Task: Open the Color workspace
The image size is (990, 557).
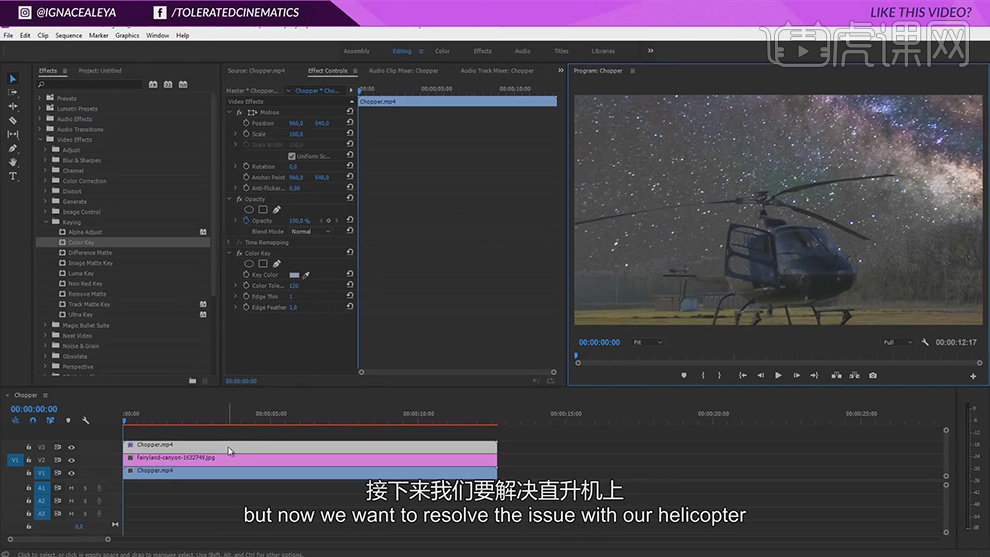Action: click(442, 51)
